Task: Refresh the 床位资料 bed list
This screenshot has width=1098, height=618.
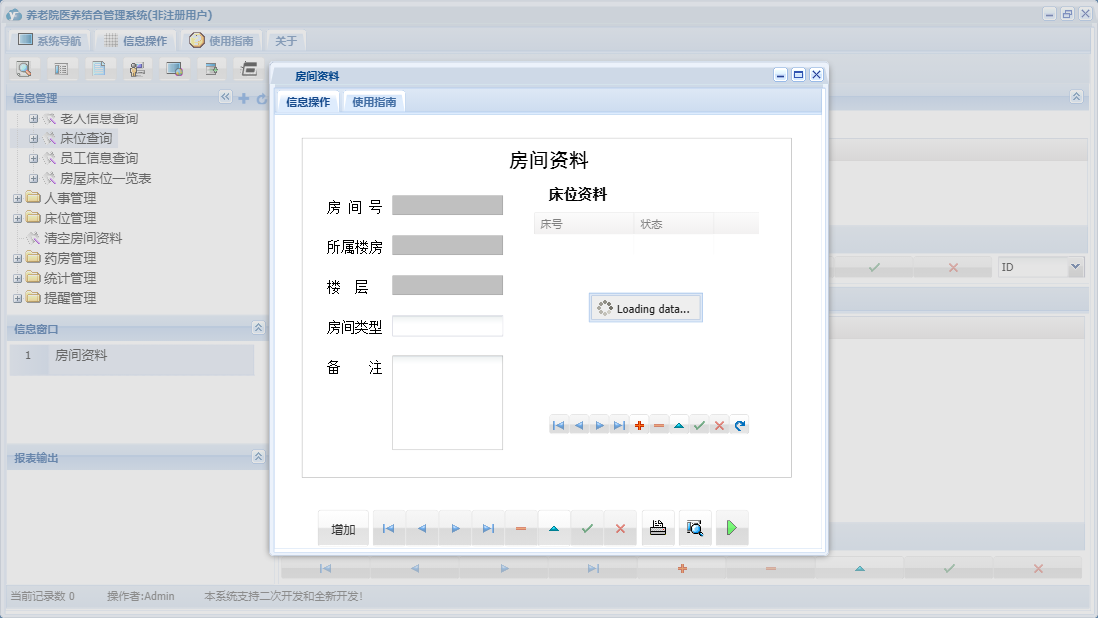Action: 739,424
